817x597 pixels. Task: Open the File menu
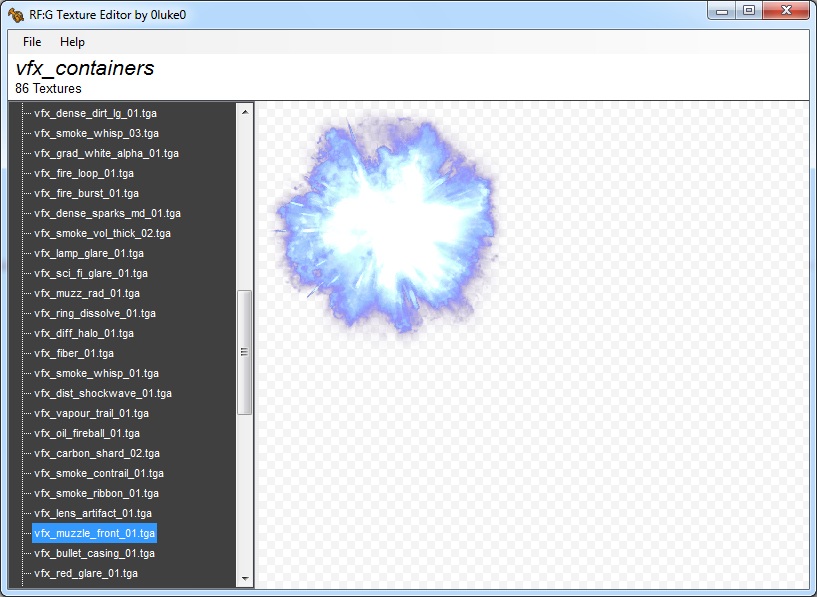pos(32,42)
